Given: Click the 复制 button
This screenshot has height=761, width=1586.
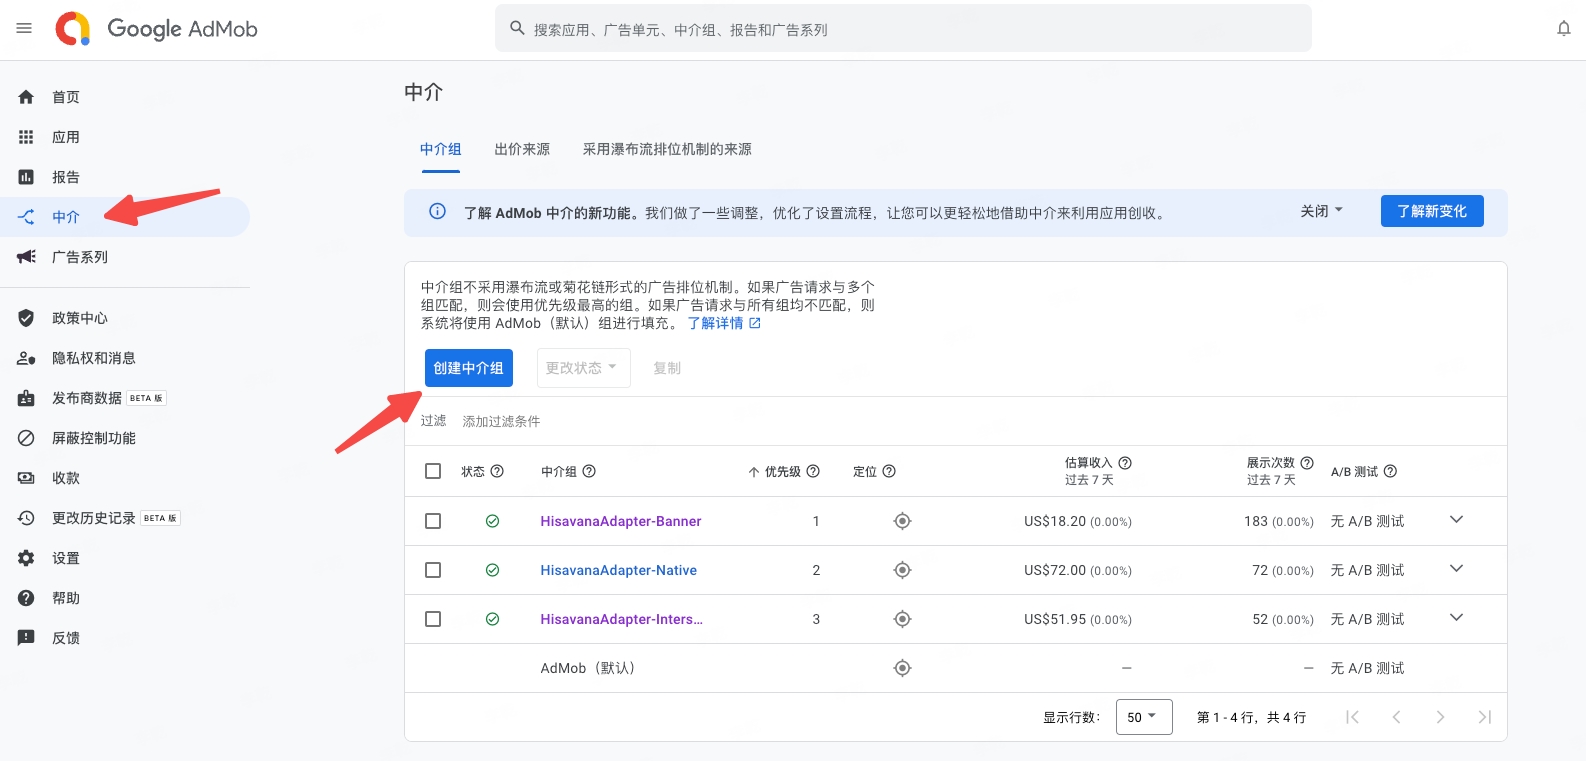Looking at the screenshot, I should click(667, 368).
